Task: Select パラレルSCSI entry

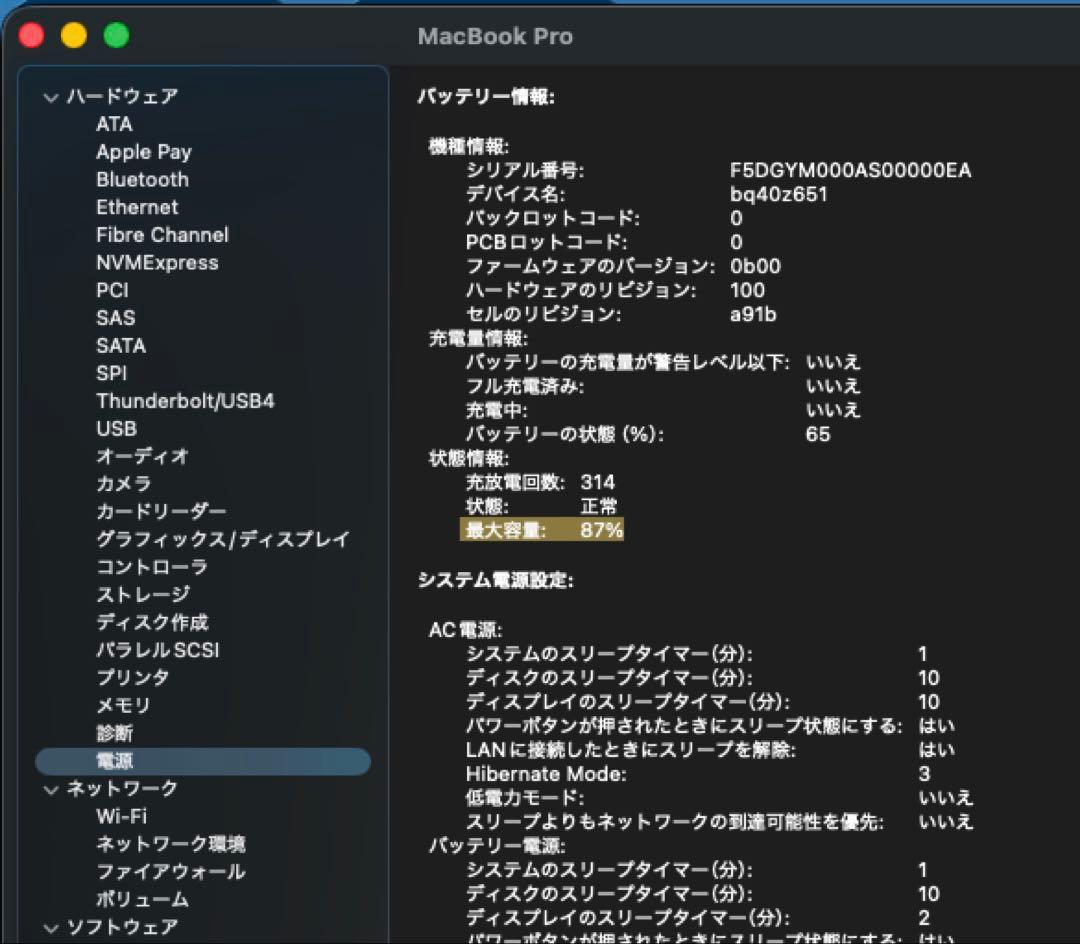Action: coord(158,650)
